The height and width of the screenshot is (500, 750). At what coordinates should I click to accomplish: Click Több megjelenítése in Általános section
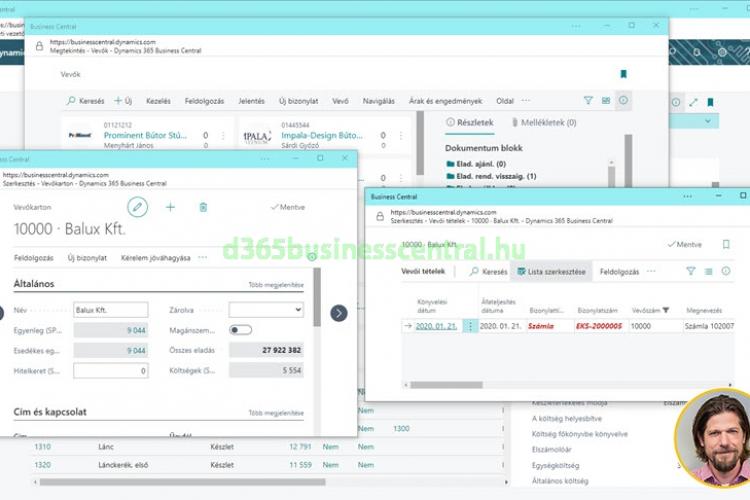coord(276,285)
